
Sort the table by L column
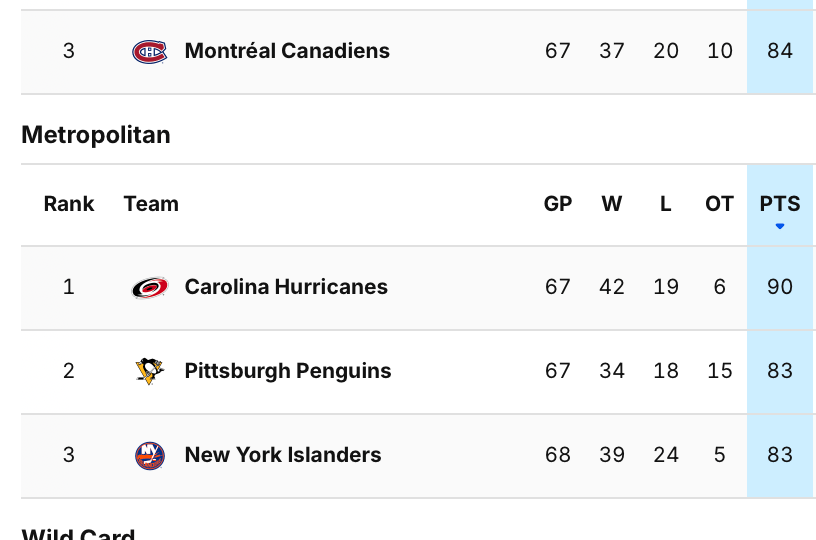pos(666,204)
